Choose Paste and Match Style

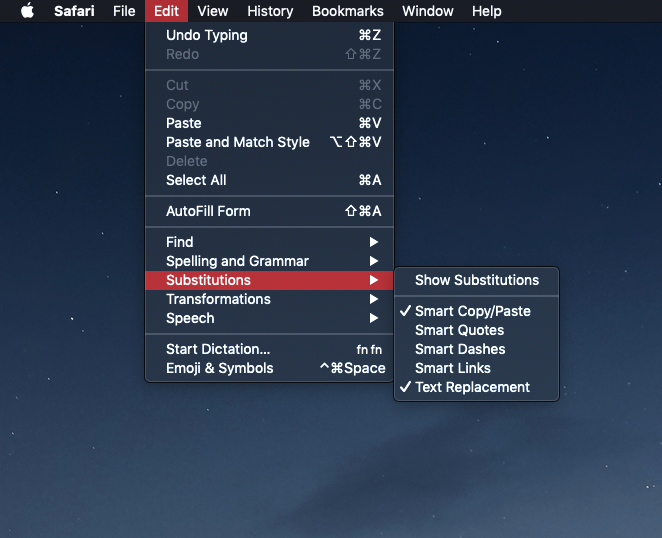click(269, 142)
